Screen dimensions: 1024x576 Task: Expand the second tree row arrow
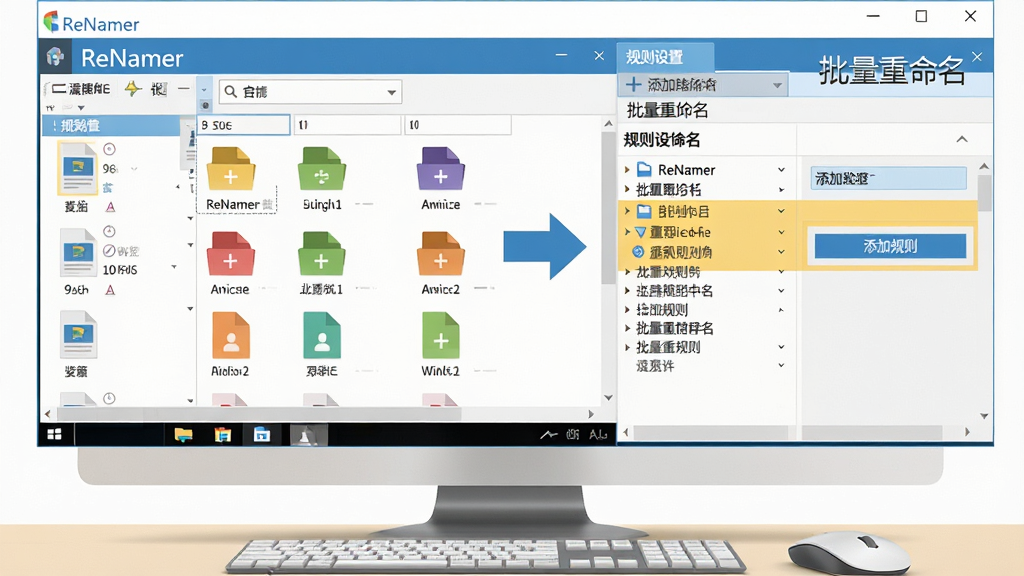(x=627, y=189)
